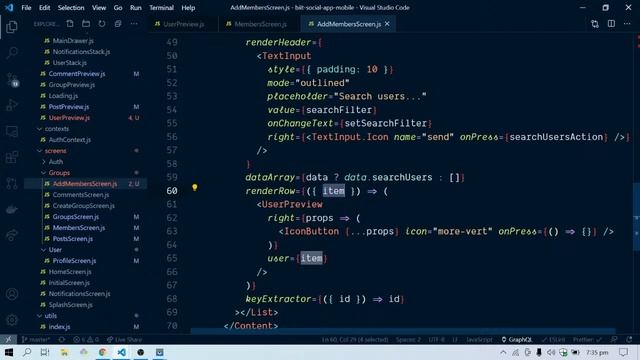Expand the Auth folder
The height and width of the screenshot is (360, 640).
(56, 162)
